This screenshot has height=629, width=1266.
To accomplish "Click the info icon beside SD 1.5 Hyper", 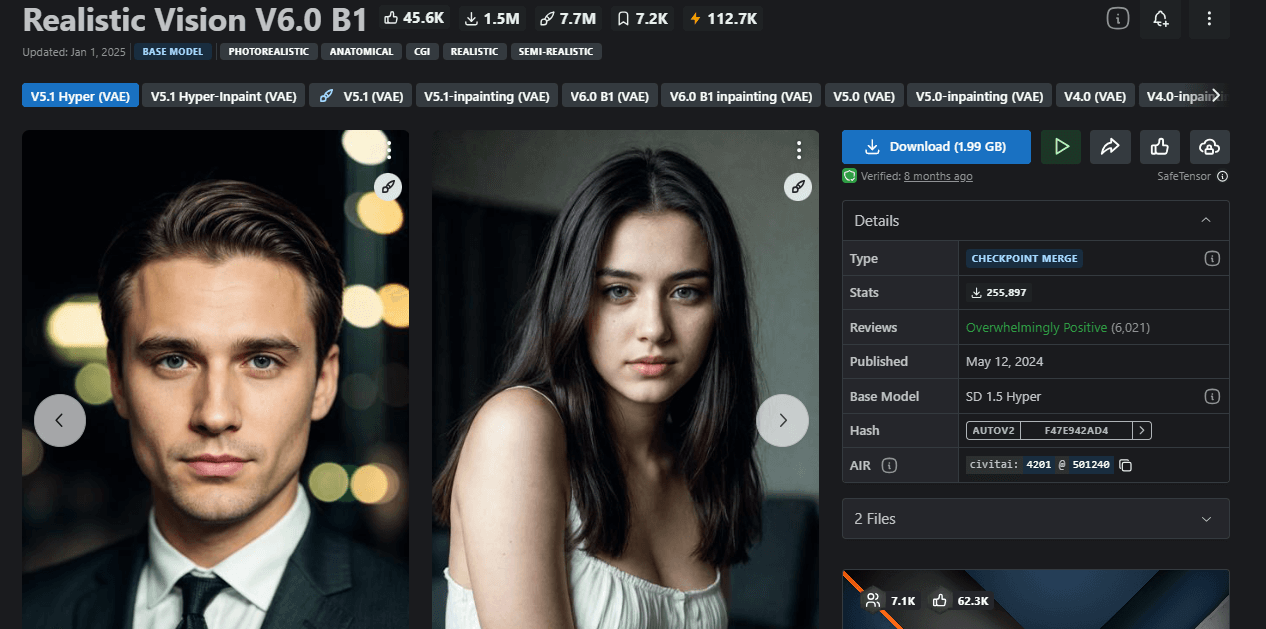I will (1212, 396).
